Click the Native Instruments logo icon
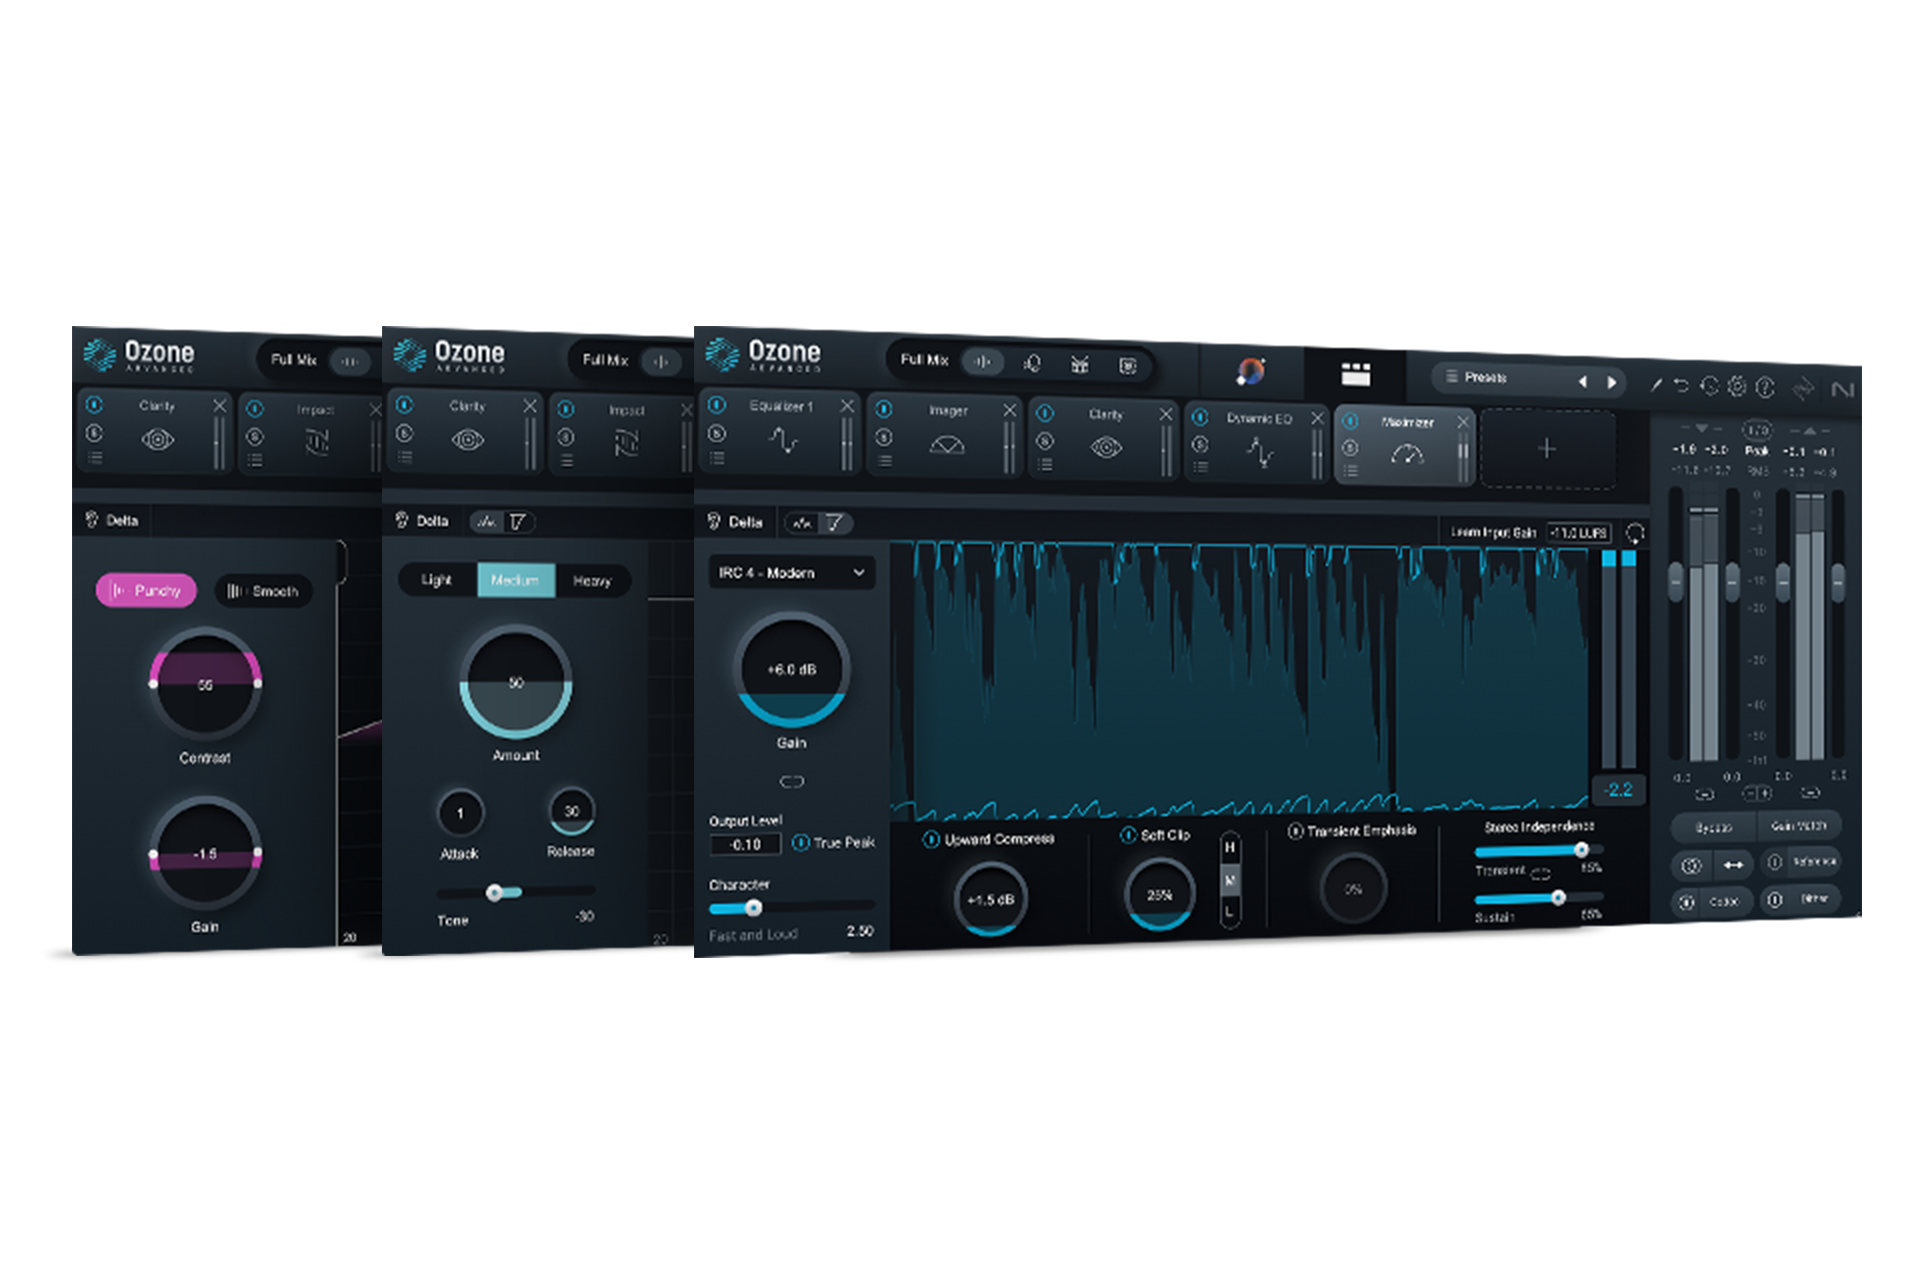The height and width of the screenshot is (1280, 1920). [1842, 389]
